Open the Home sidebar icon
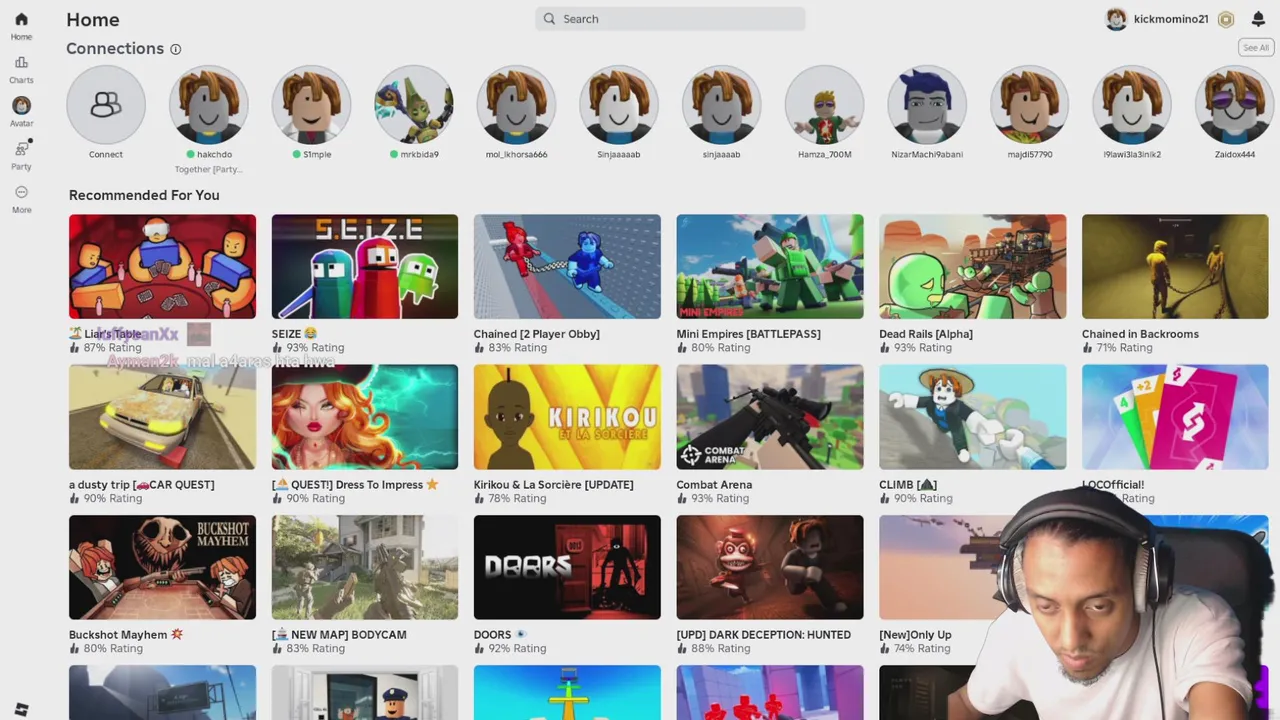The width and height of the screenshot is (1280, 720). [x=21, y=20]
